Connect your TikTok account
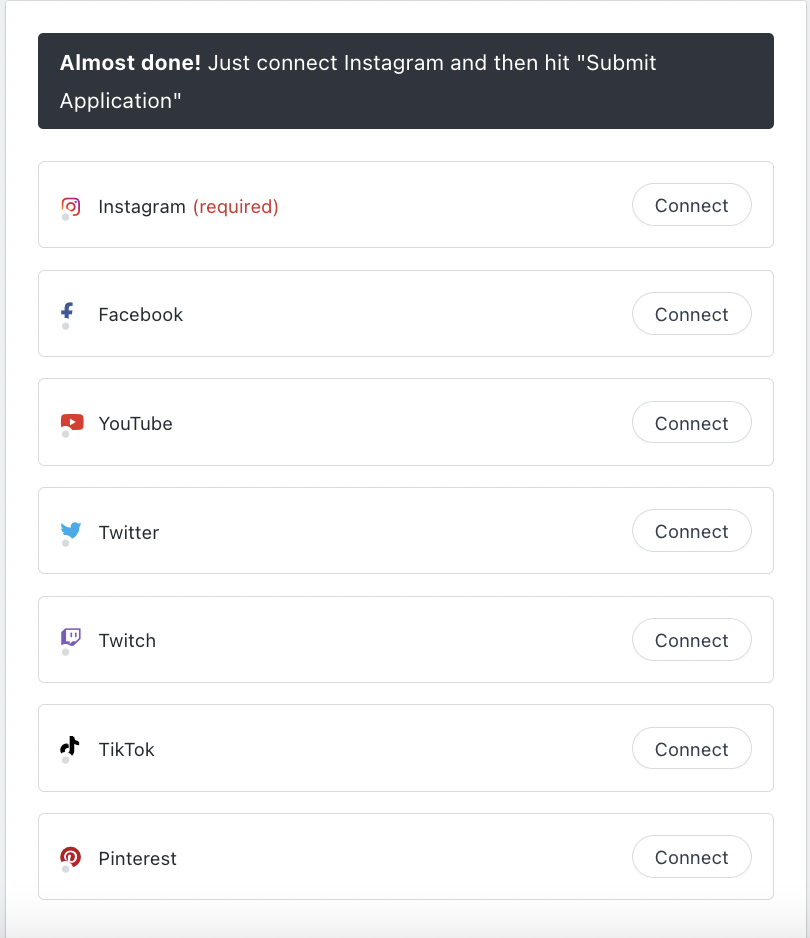810x938 pixels. [x=691, y=749]
